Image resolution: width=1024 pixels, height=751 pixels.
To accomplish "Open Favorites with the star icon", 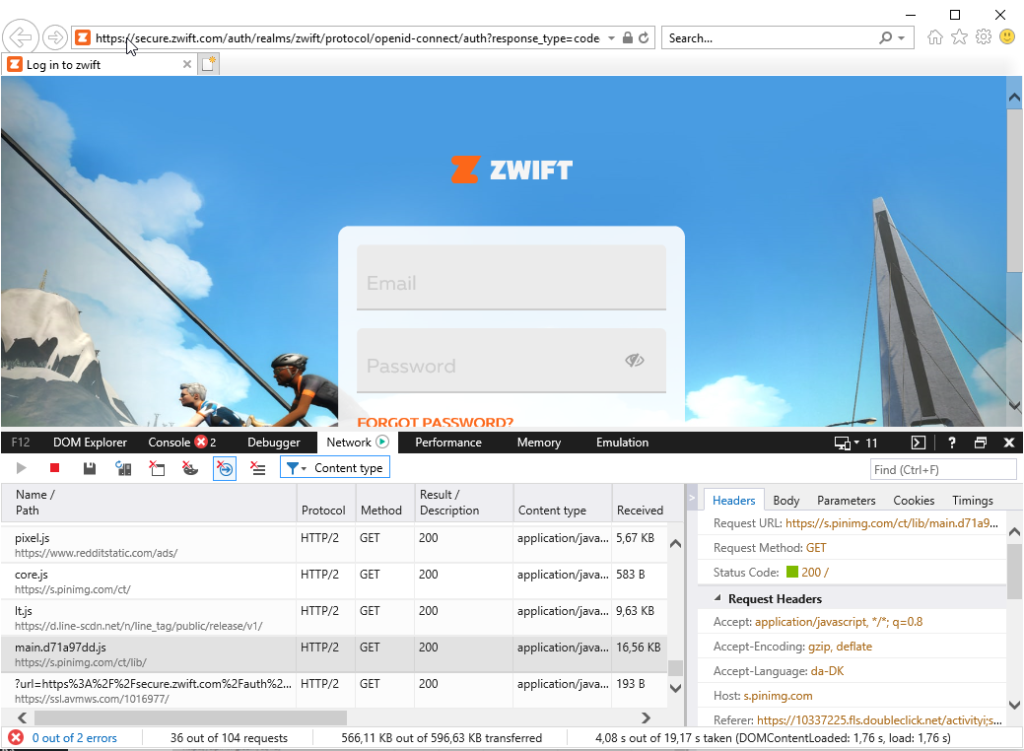I will click(959, 37).
